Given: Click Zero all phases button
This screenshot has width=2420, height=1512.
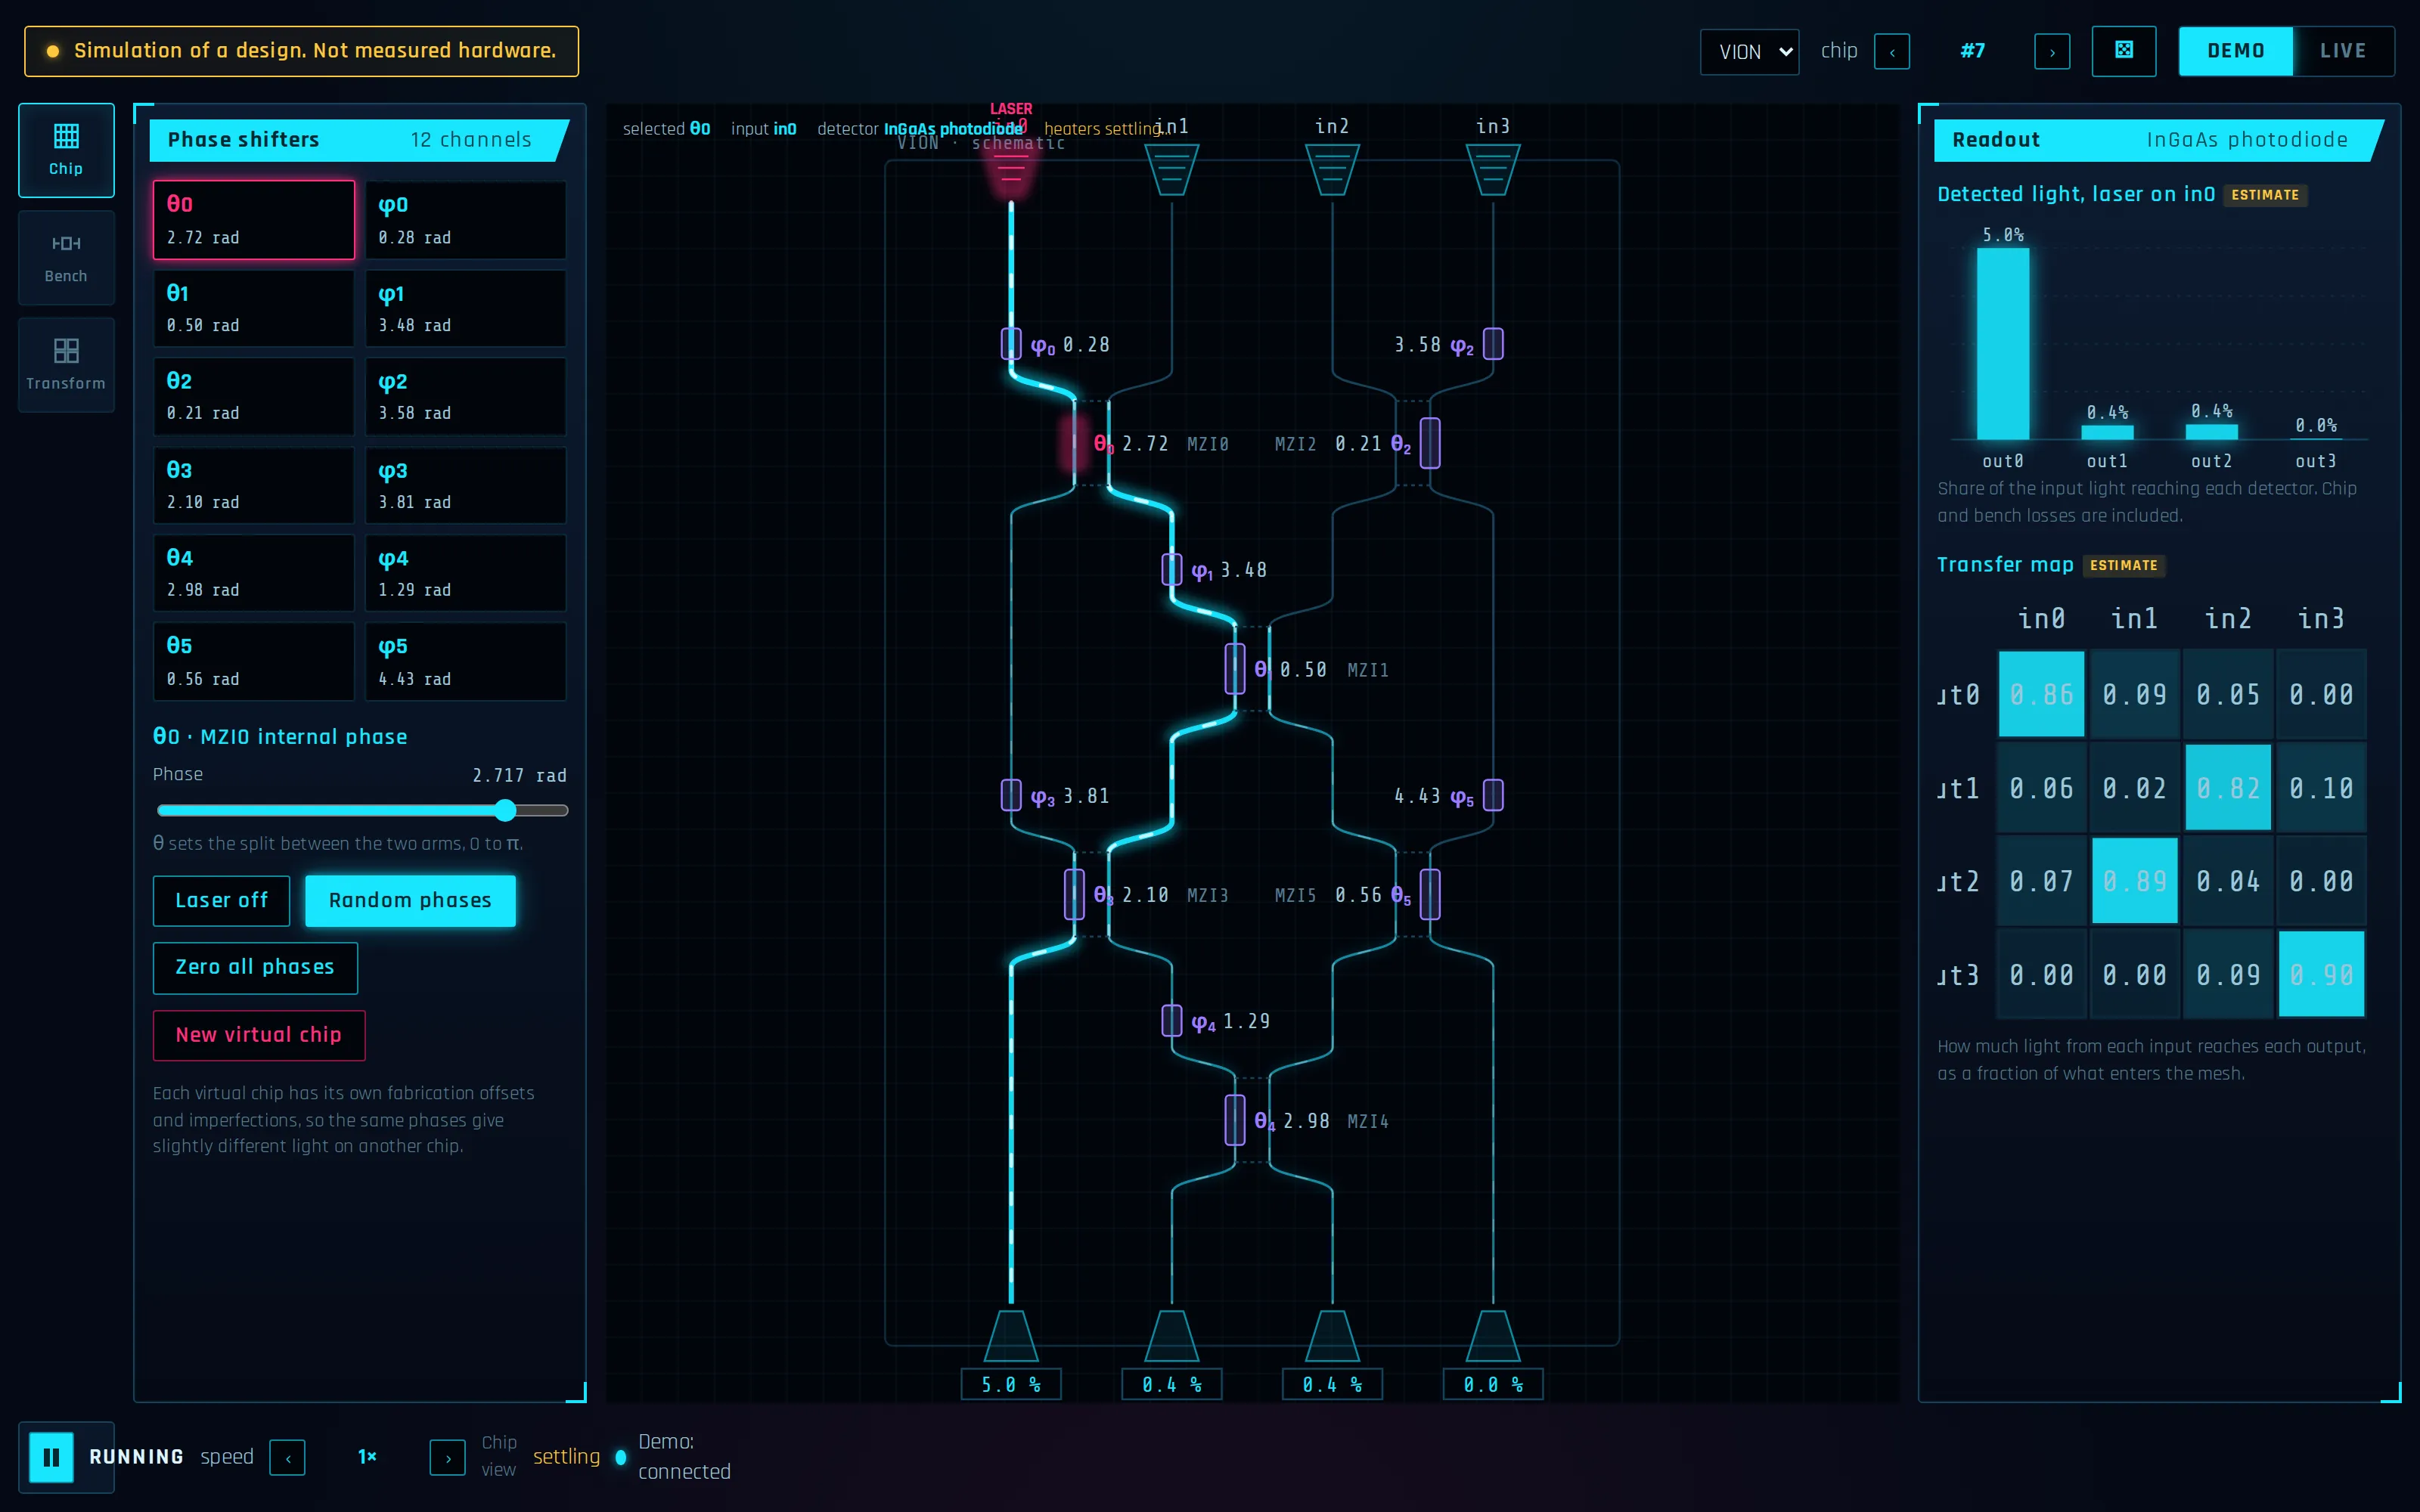Looking at the screenshot, I should tap(255, 968).
